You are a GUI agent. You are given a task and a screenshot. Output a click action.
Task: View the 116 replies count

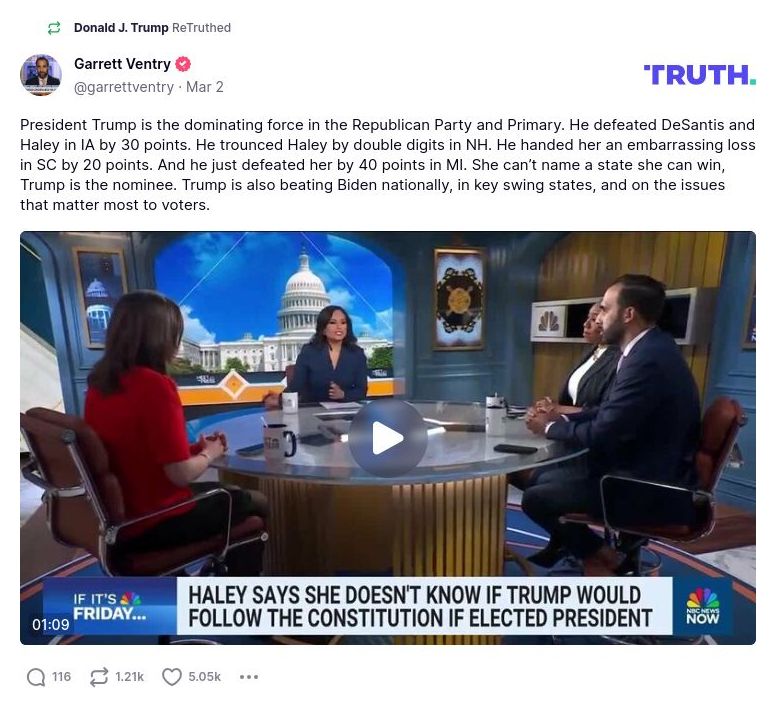pos(61,677)
